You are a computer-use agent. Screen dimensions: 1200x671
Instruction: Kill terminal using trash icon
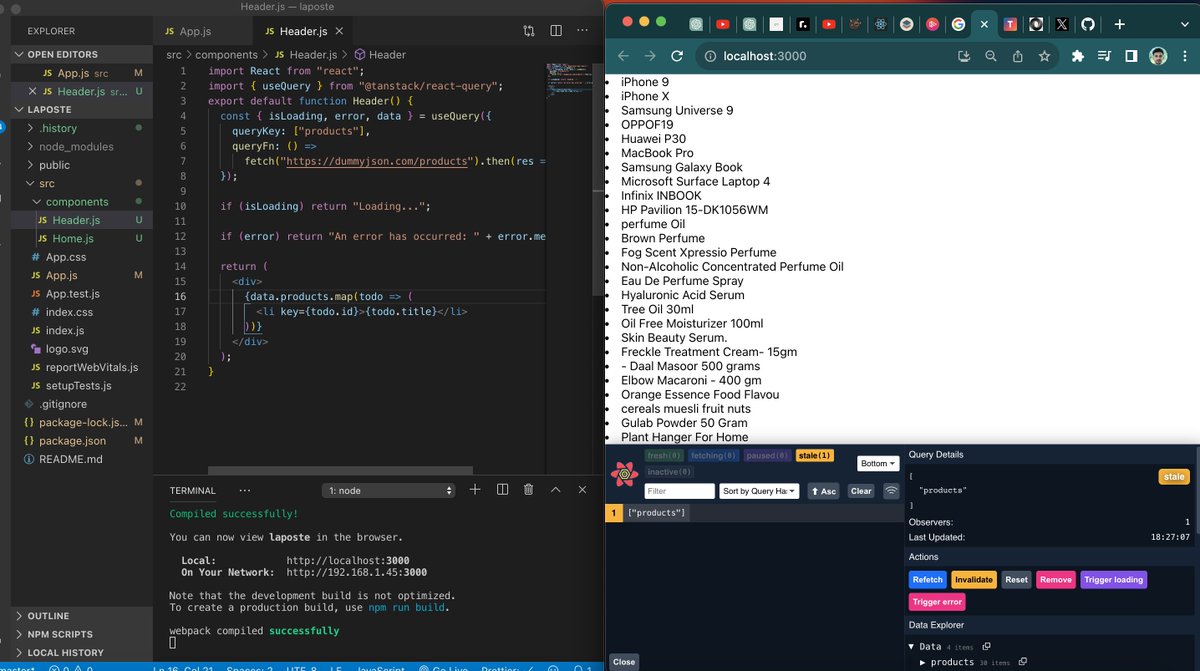pyautogui.click(x=529, y=490)
